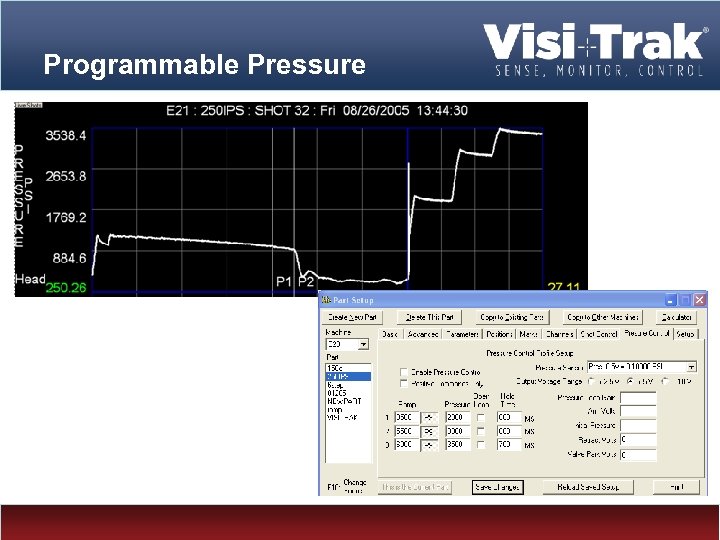Image resolution: width=720 pixels, height=540 pixels.
Task: Toggle Open Loop checkbox for step 3
Action: (x=480, y=445)
